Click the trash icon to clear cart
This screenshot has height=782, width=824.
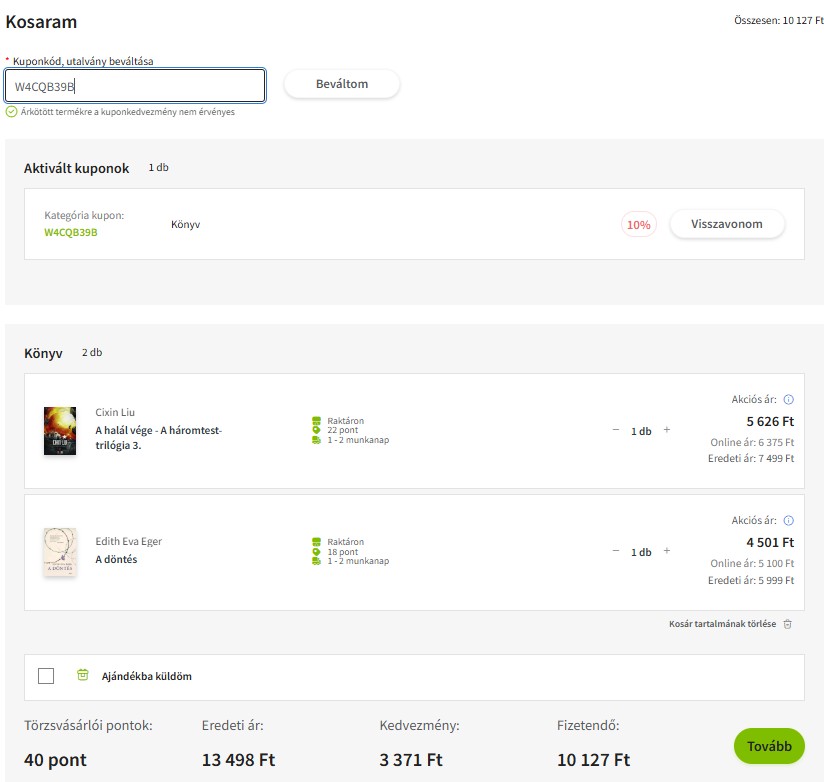[x=787, y=624]
